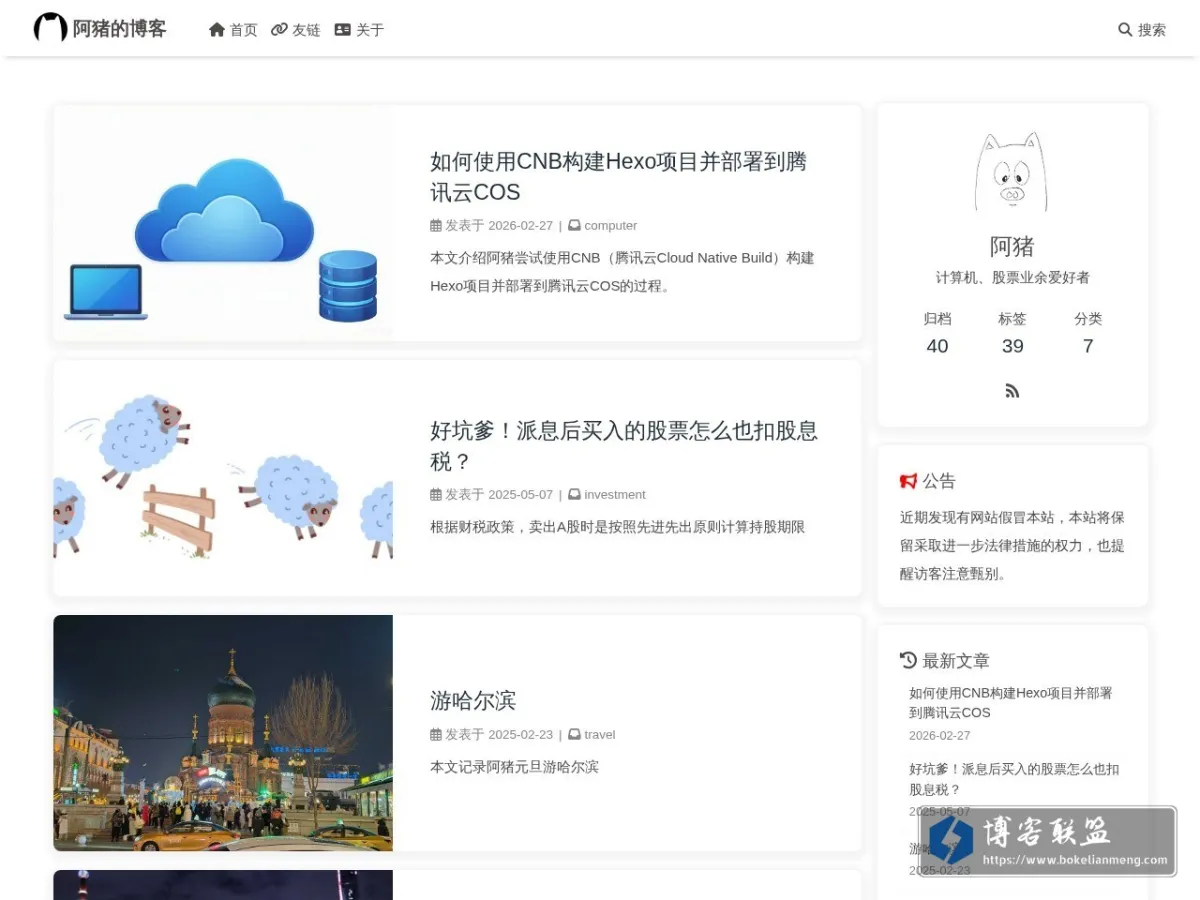Click the 公告 heading text
Screen dimensions: 1200x900
[x=939, y=481]
